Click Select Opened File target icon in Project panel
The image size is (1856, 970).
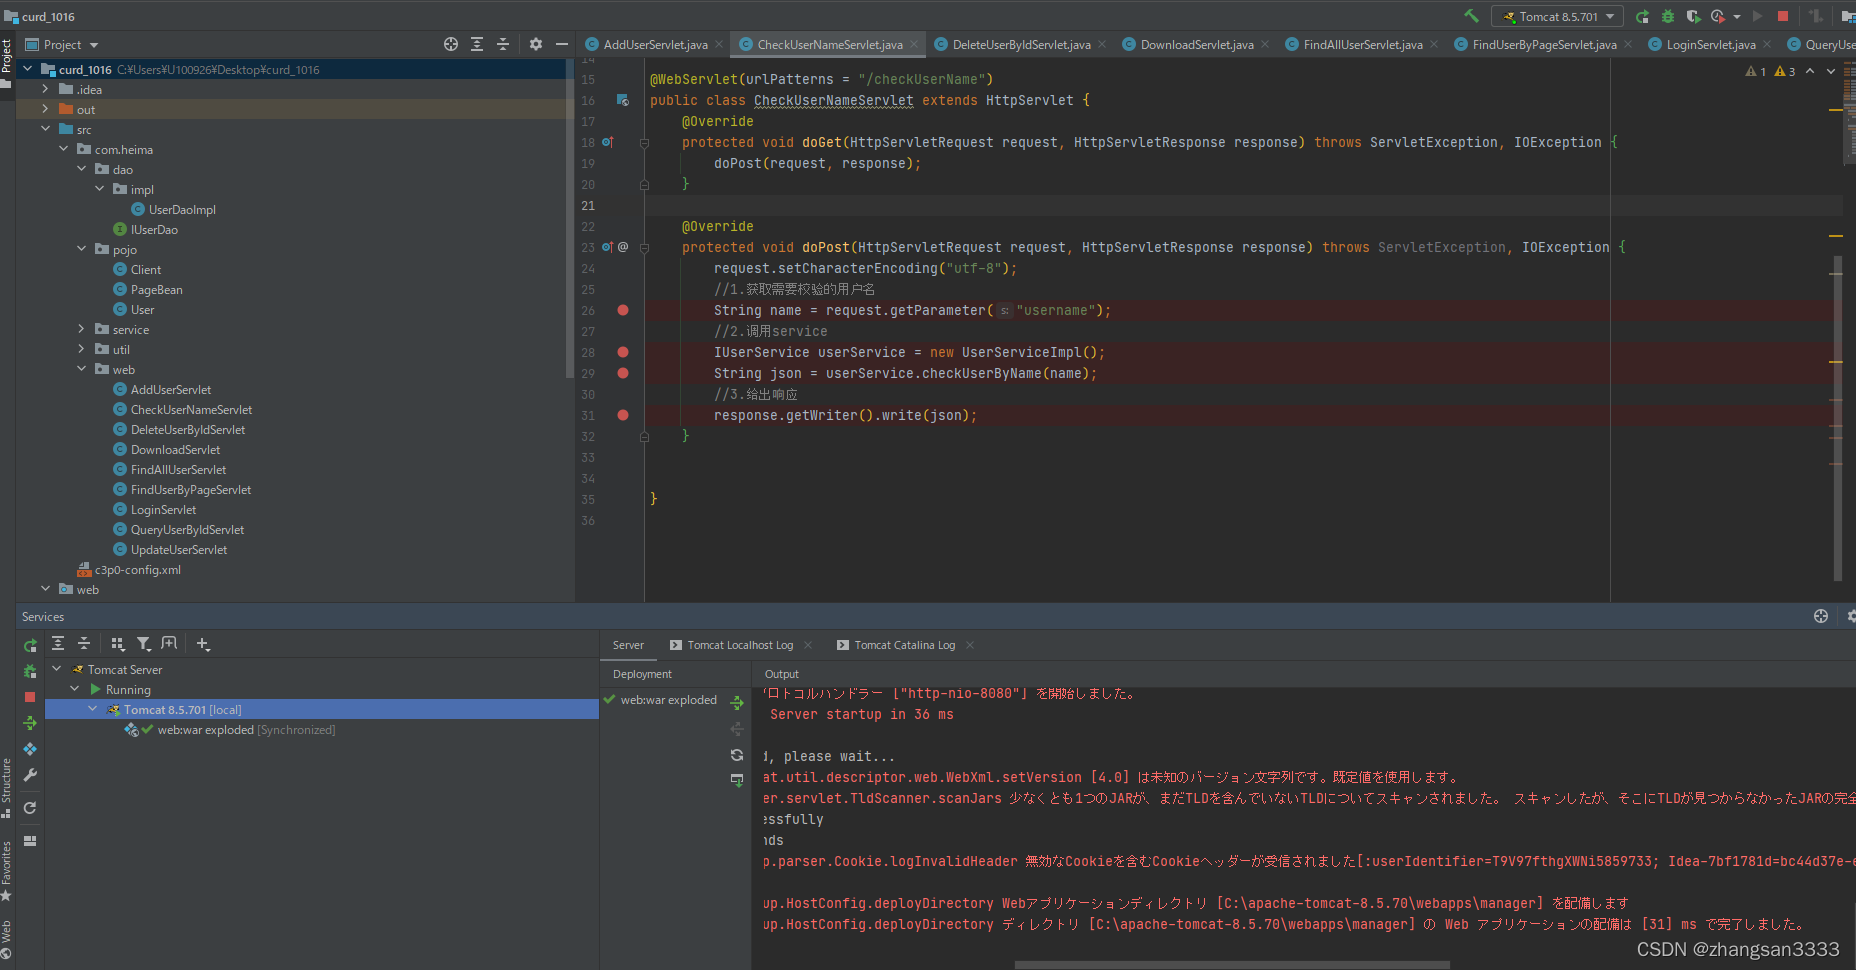[x=451, y=44]
